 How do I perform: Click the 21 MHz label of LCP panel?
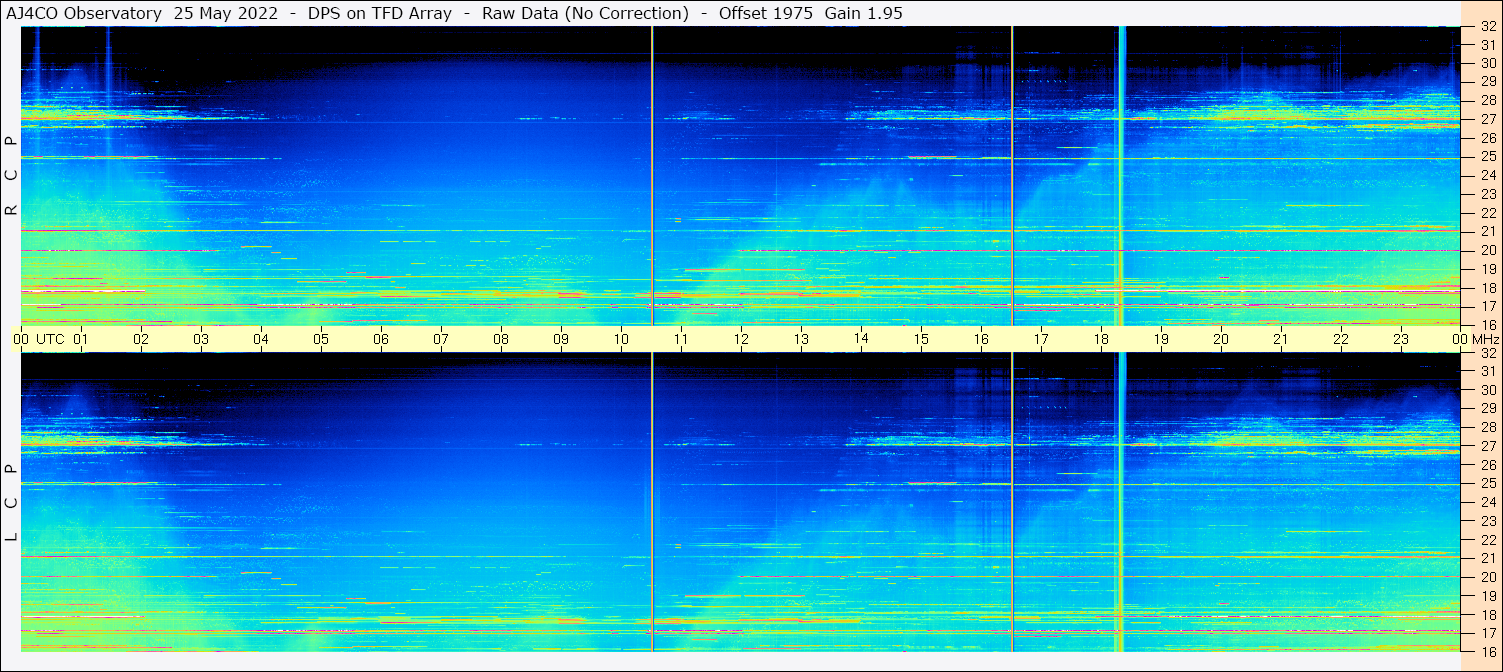1488,558
